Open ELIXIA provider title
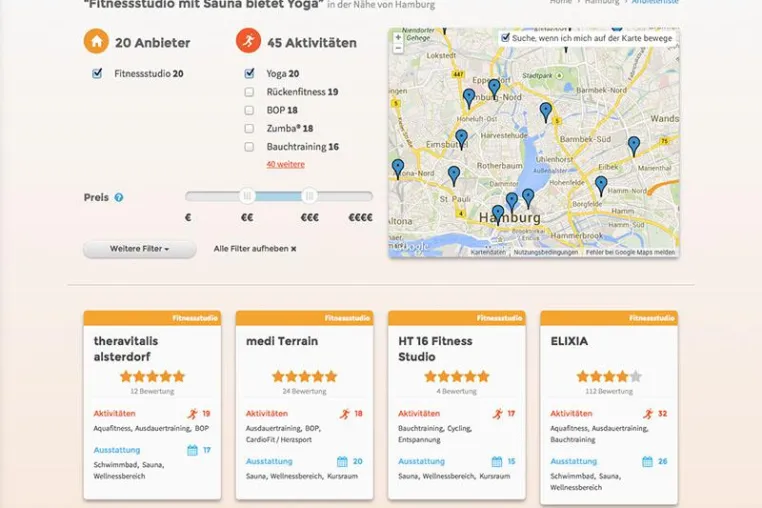 pos(569,341)
